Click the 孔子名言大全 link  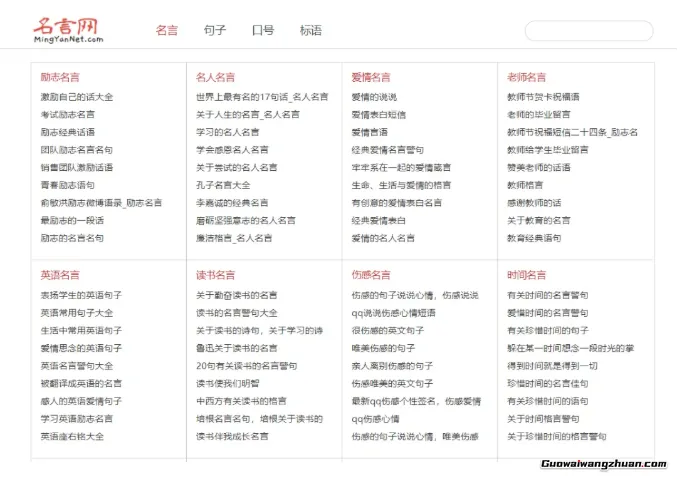223,185
